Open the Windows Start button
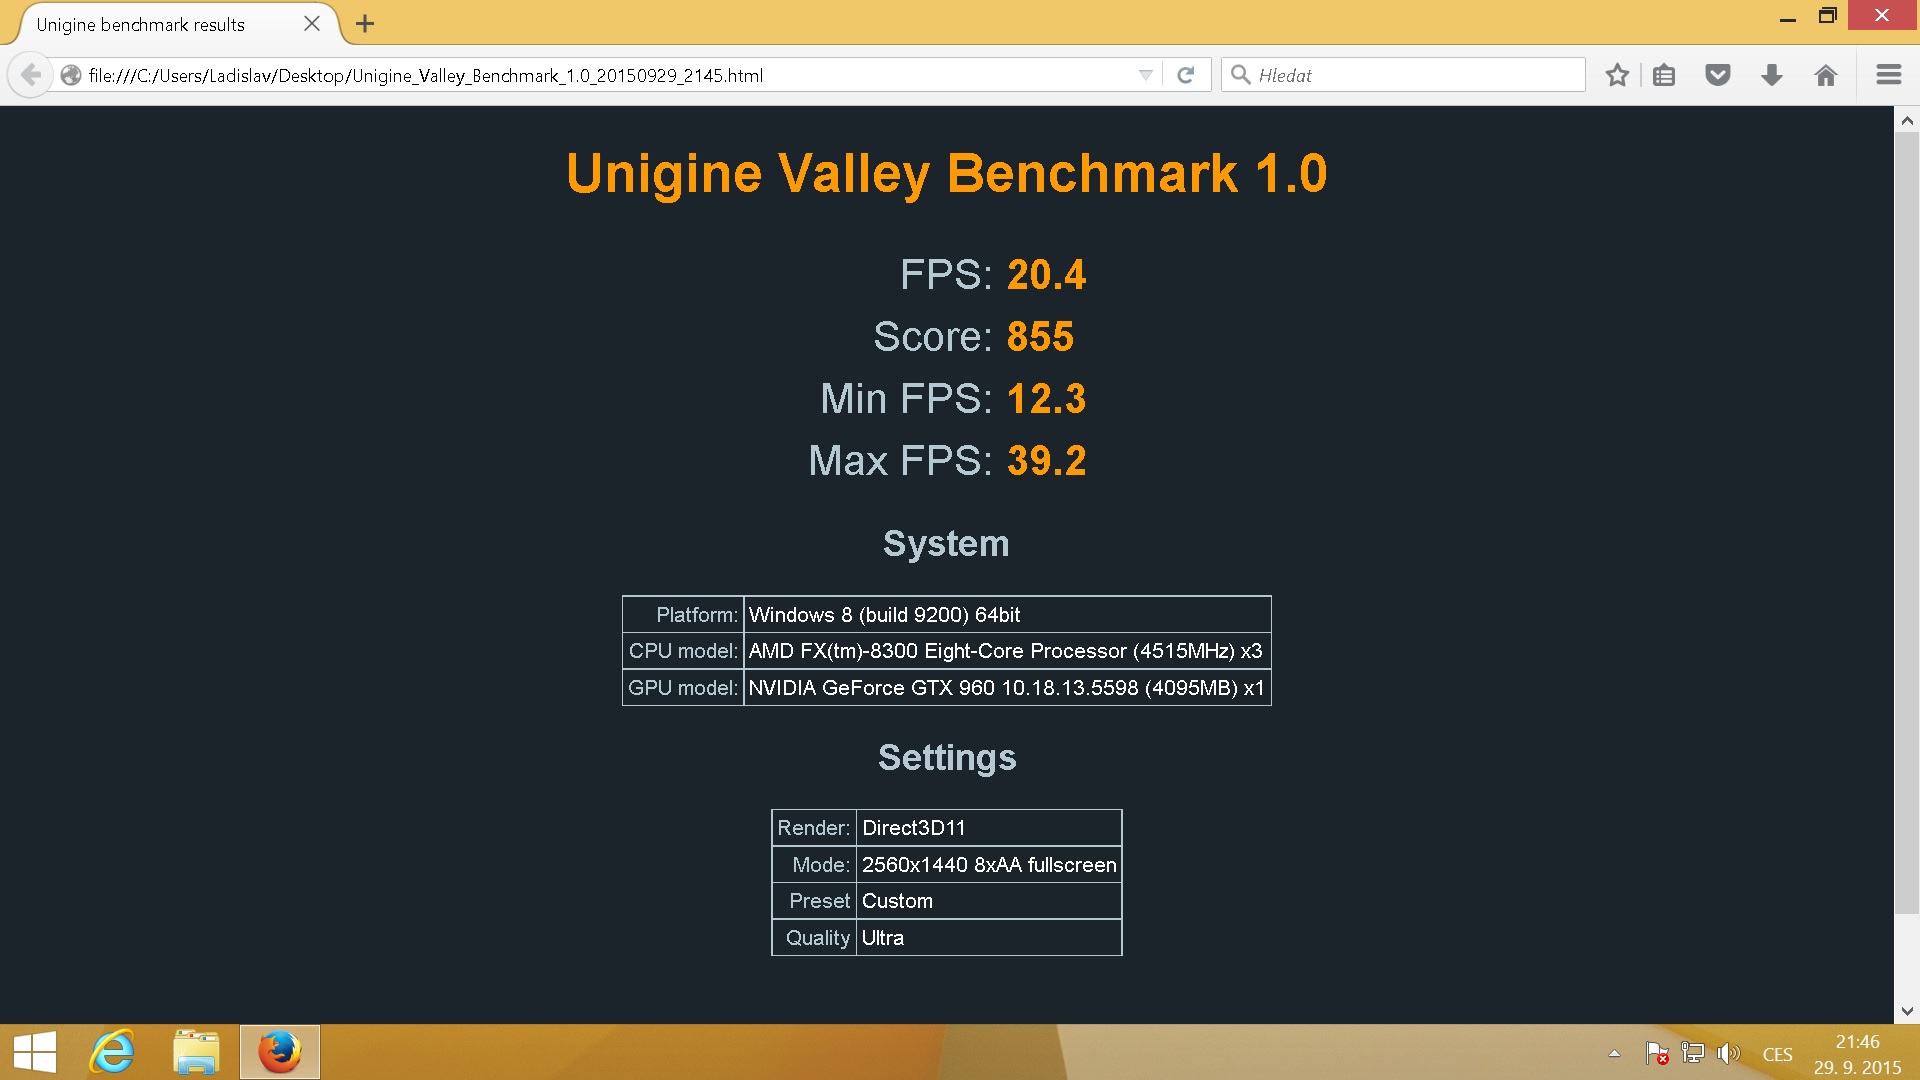Screen dimensions: 1920x1080 tap(35, 1052)
